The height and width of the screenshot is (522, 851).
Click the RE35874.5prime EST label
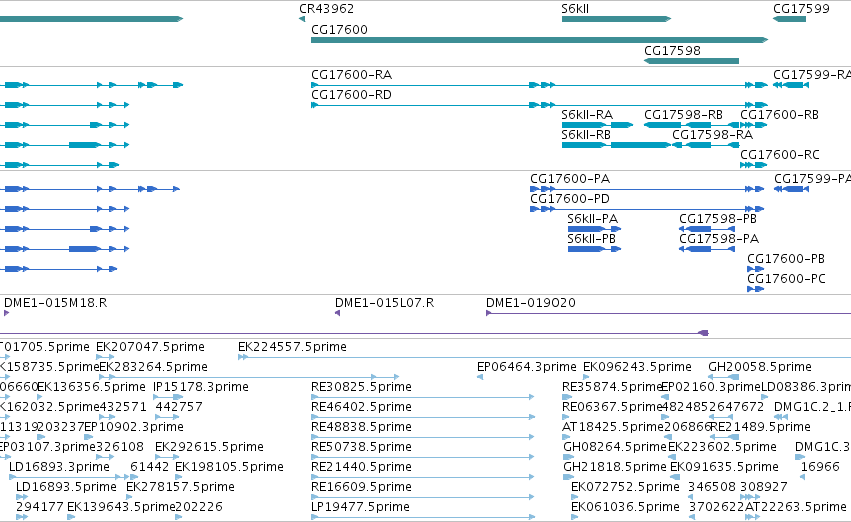pos(612,387)
